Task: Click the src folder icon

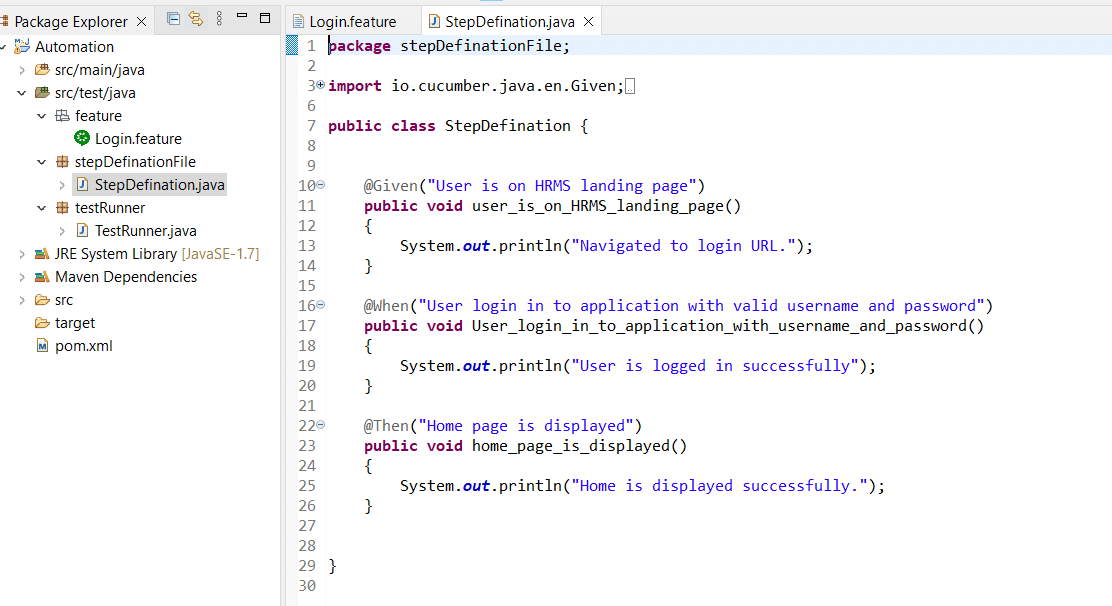Action: [43, 300]
